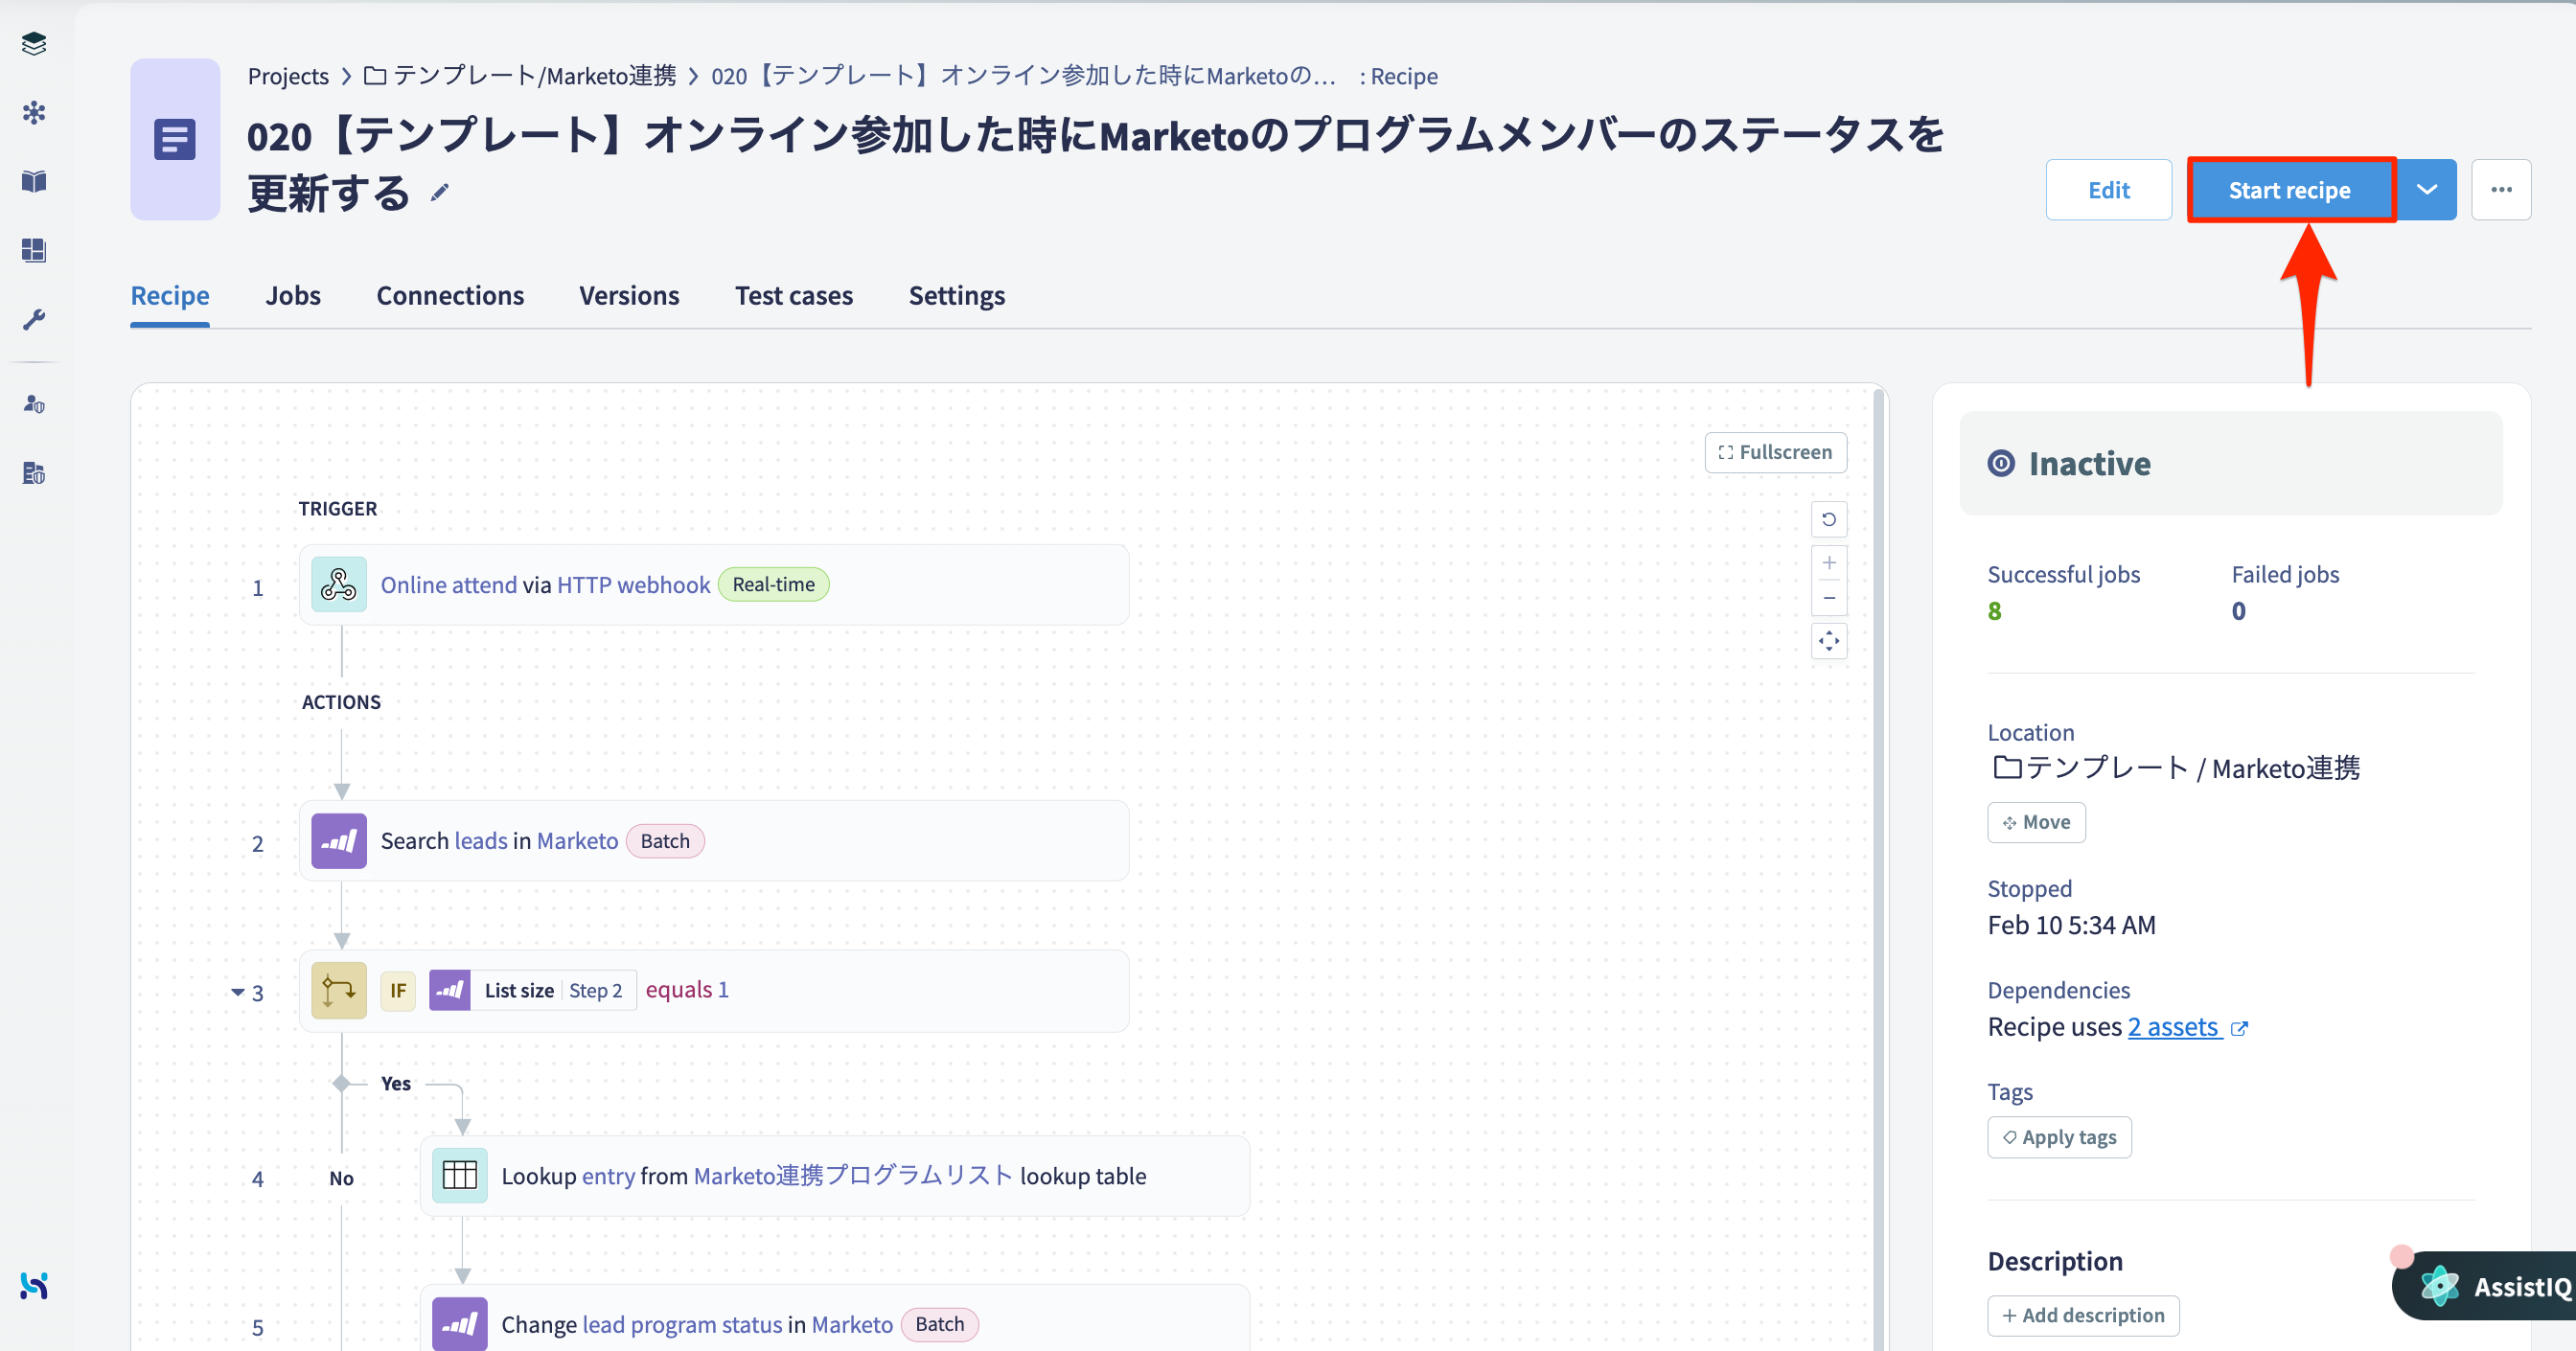Click the Add description button
Viewport: 2576px width, 1351px height.
(2083, 1315)
